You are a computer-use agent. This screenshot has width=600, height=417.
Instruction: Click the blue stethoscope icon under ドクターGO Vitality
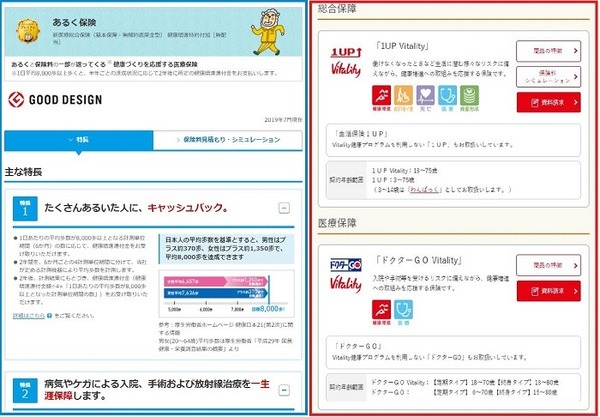[403, 309]
